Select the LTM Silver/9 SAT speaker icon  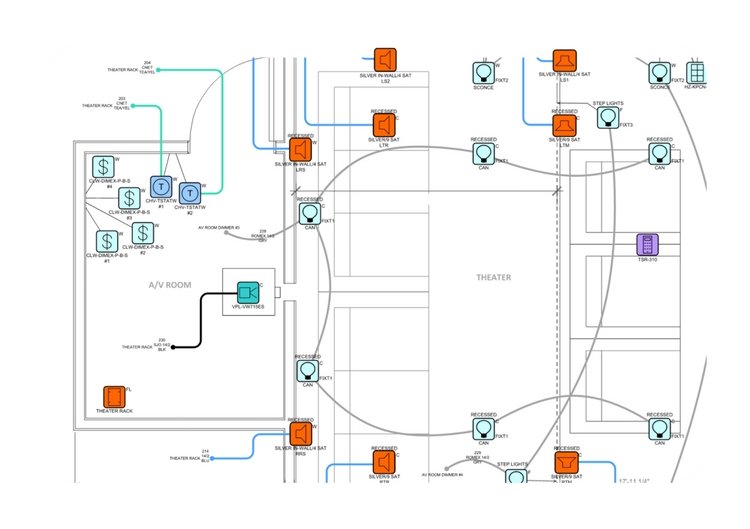click(565, 126)
